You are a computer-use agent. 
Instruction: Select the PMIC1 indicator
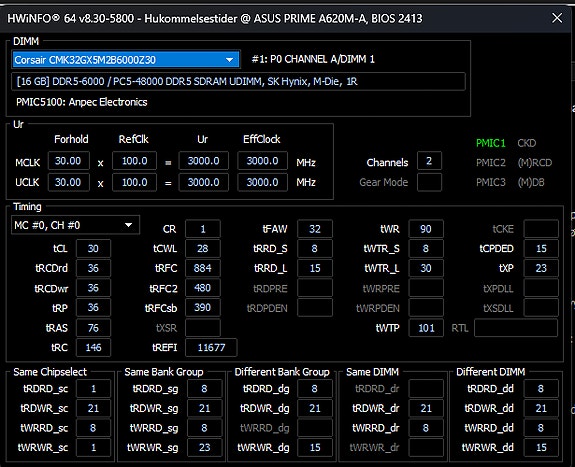pos(490,143)
